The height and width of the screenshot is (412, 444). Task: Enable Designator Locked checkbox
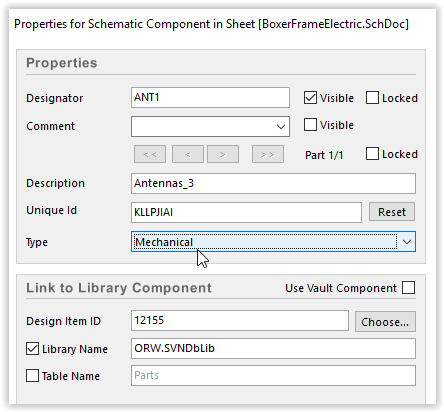point(372,98)
